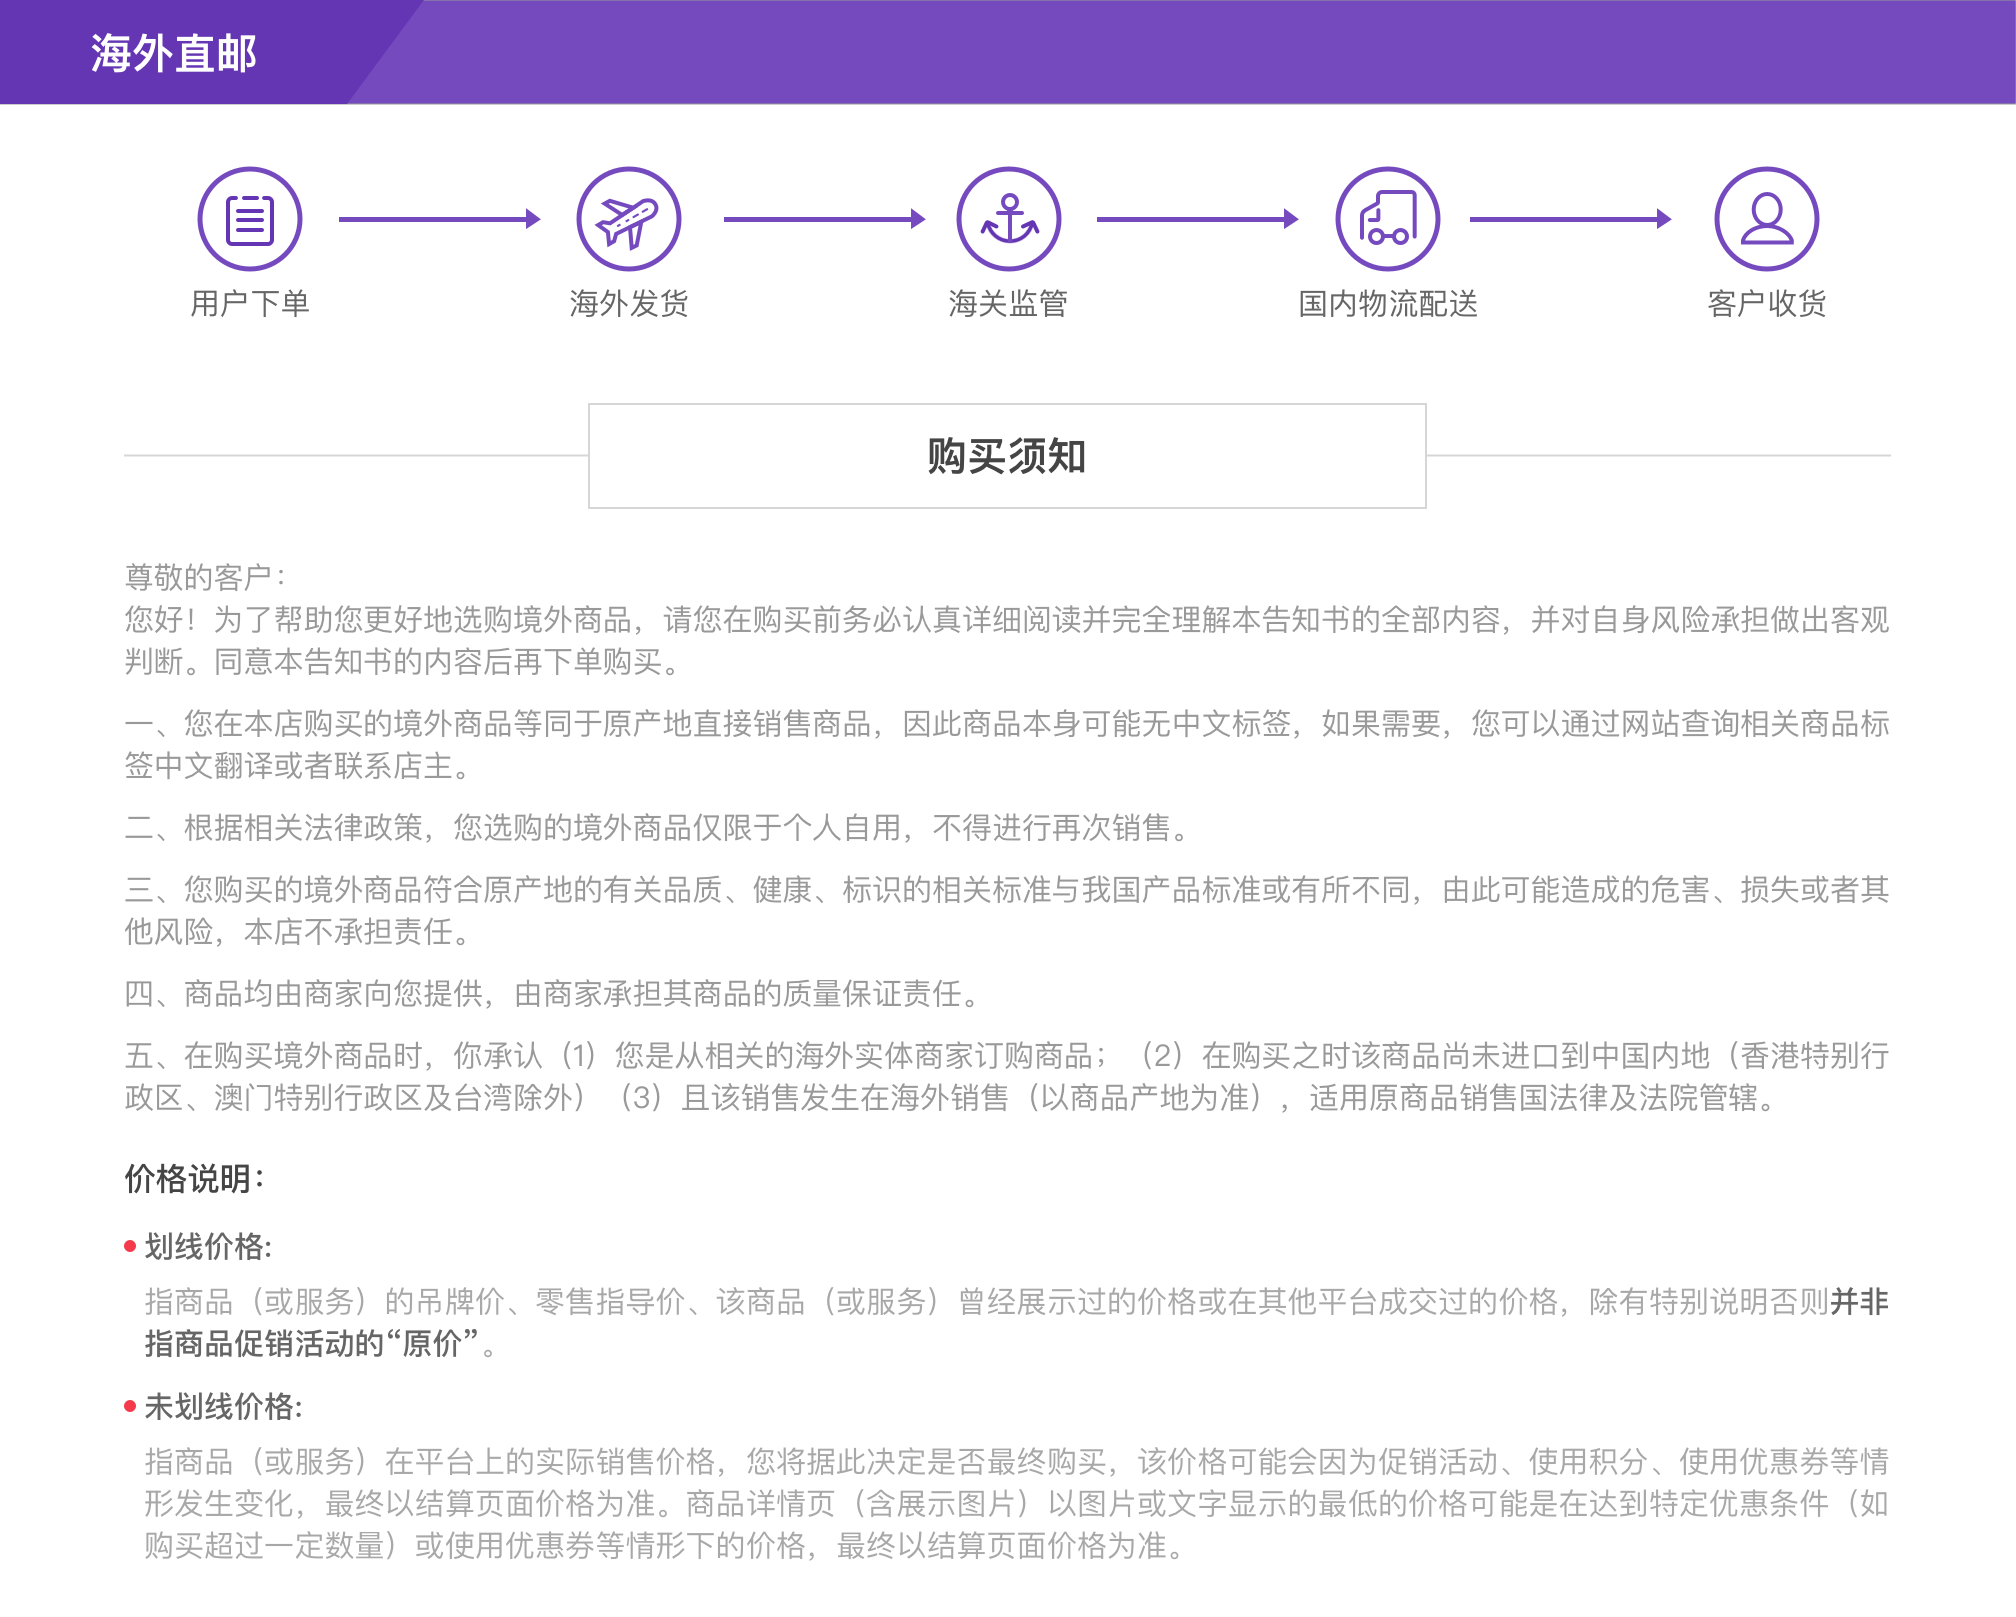Click arrow between anchor and truck icons
The height and width of the screenshot is (1617, 2016).
[1197, 219]
